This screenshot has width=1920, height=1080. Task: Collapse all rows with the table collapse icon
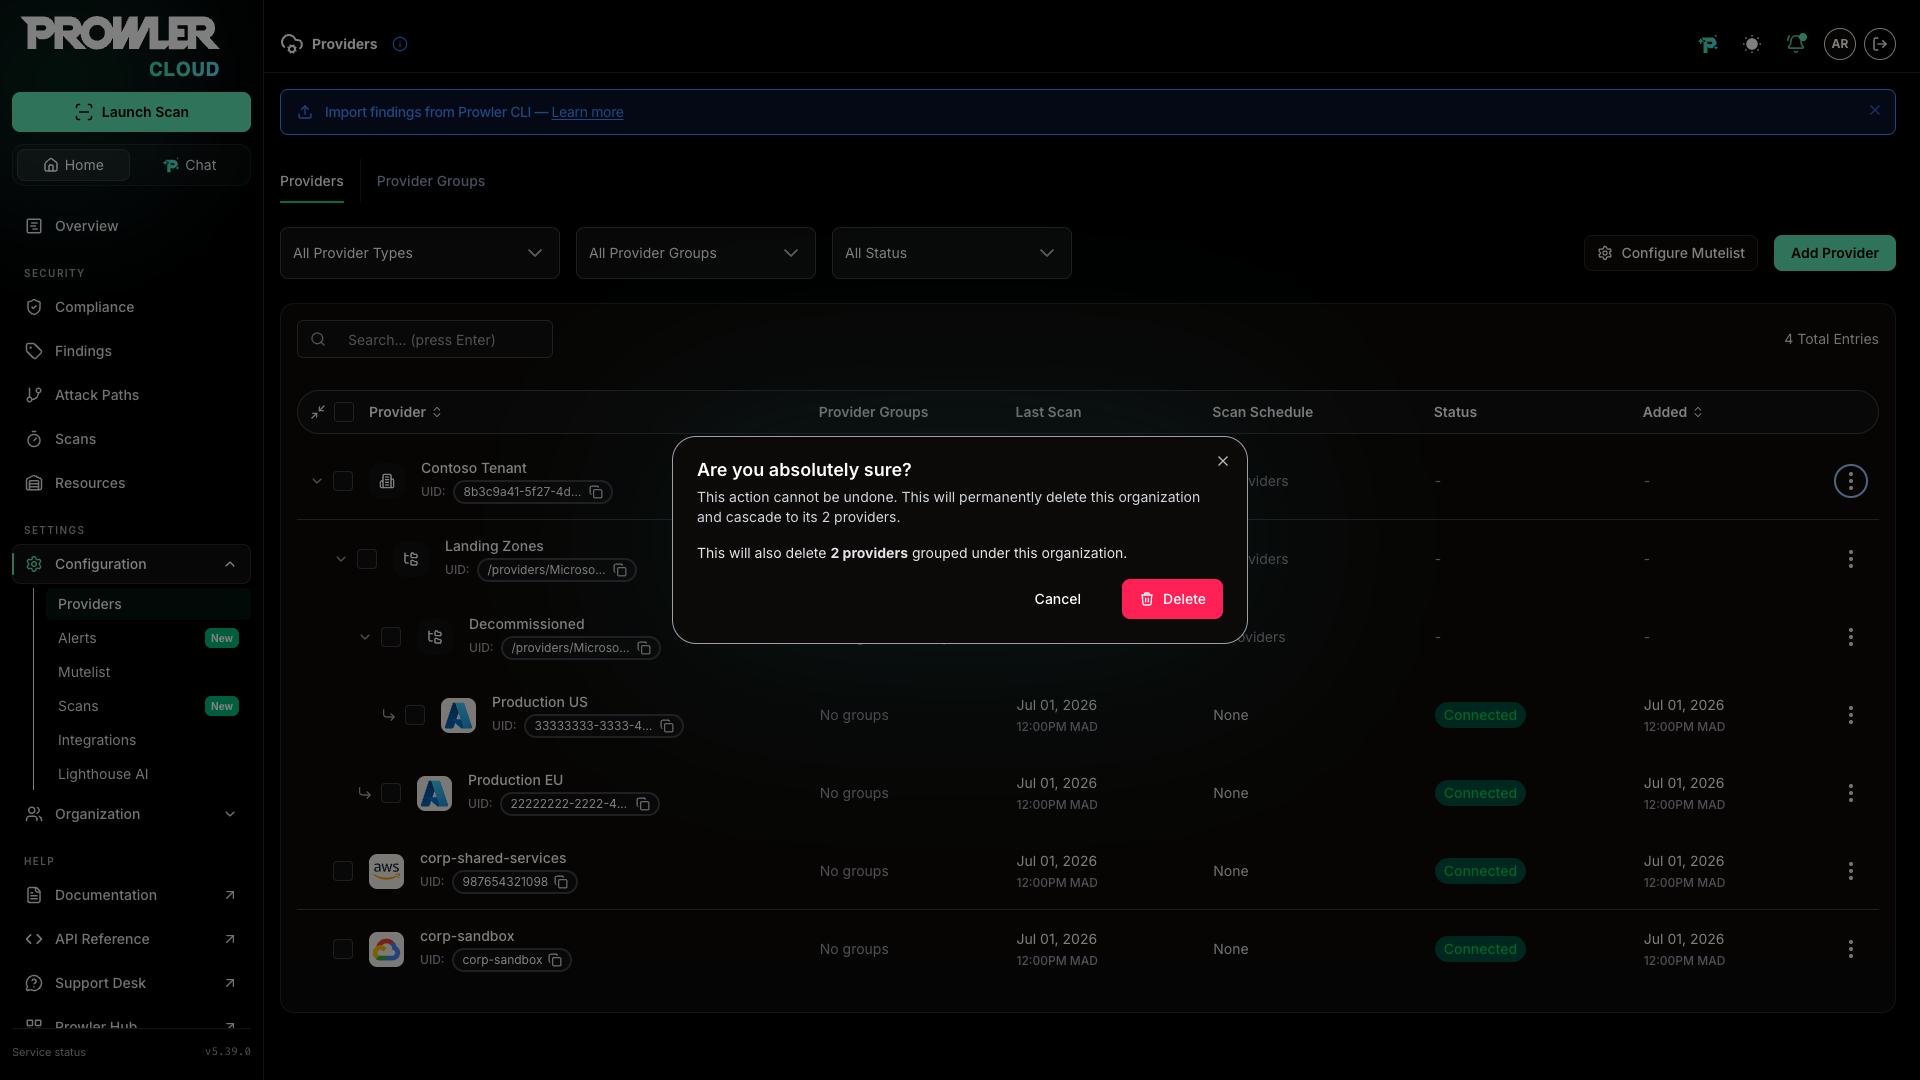[x=318, y=412]
